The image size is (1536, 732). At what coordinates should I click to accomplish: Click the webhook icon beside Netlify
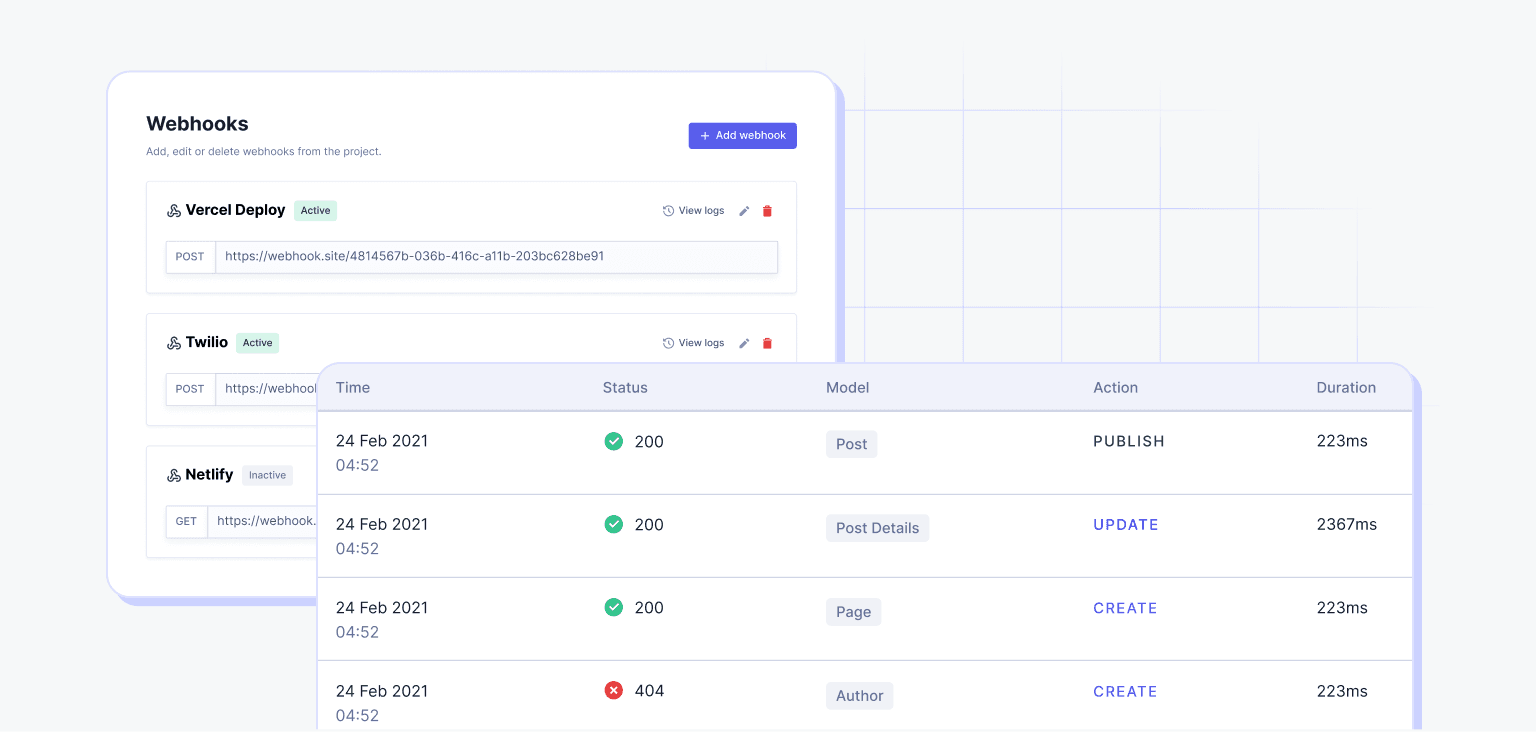pyautogui.click(x=174, y=475)
